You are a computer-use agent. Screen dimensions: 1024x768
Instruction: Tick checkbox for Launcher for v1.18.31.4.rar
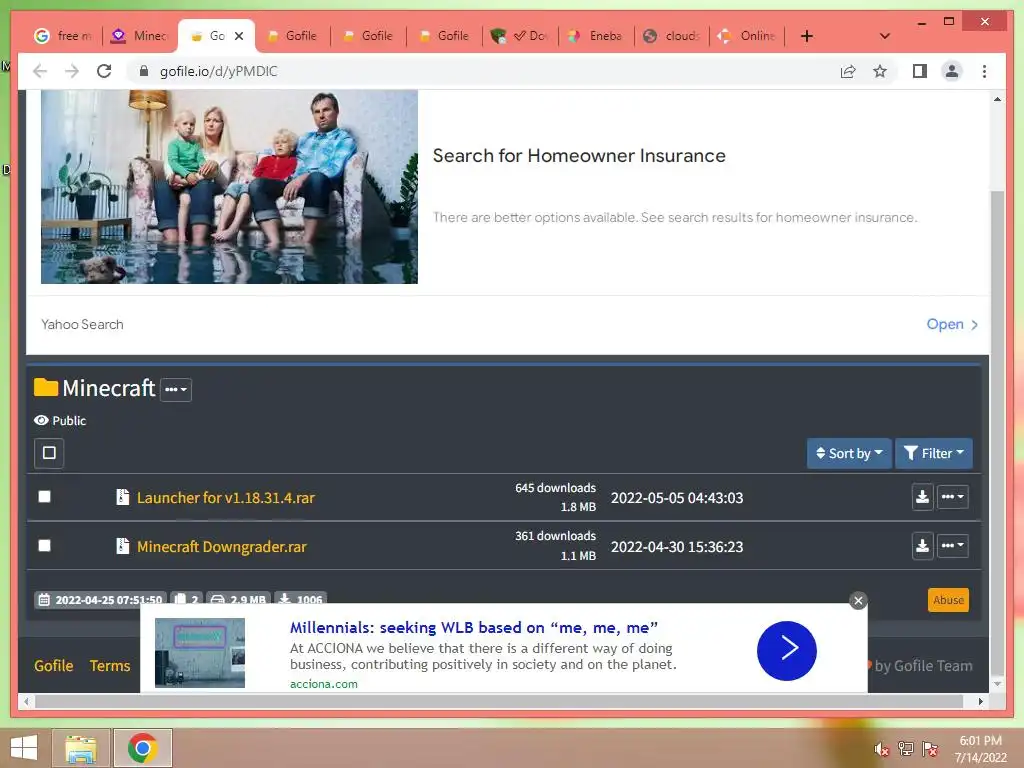(44, 497)
